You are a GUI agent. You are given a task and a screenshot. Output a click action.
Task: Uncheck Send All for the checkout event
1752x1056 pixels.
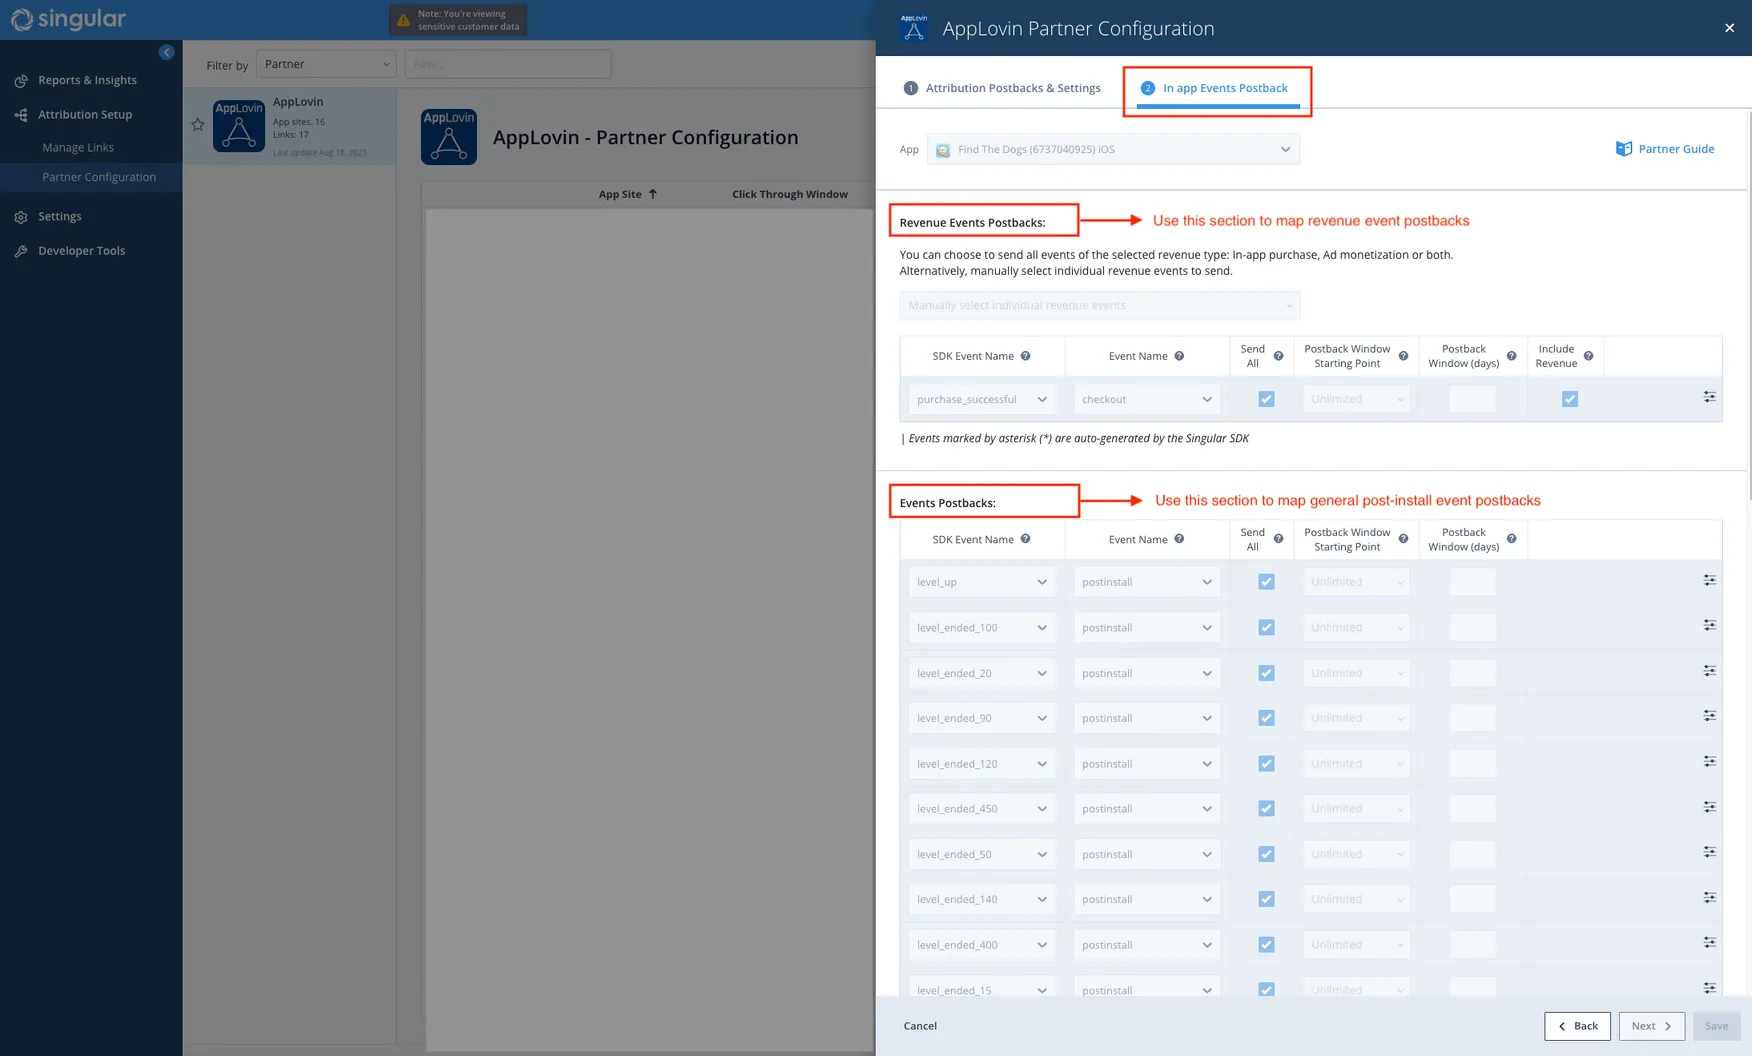click(1266, 398)
